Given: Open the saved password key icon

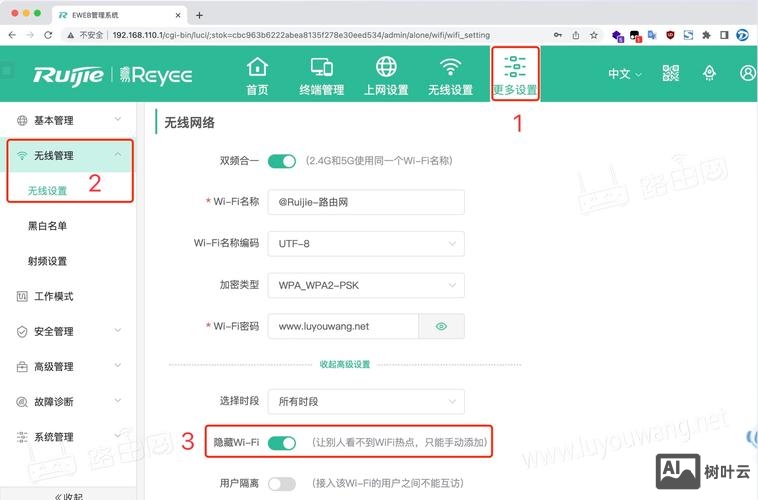Looking at the screenshot, I should (558, 35).
